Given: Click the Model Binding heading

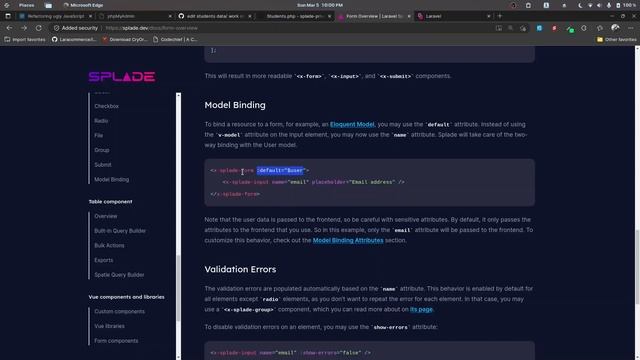Looking at the screenshot, I should [x=235, y=105].
